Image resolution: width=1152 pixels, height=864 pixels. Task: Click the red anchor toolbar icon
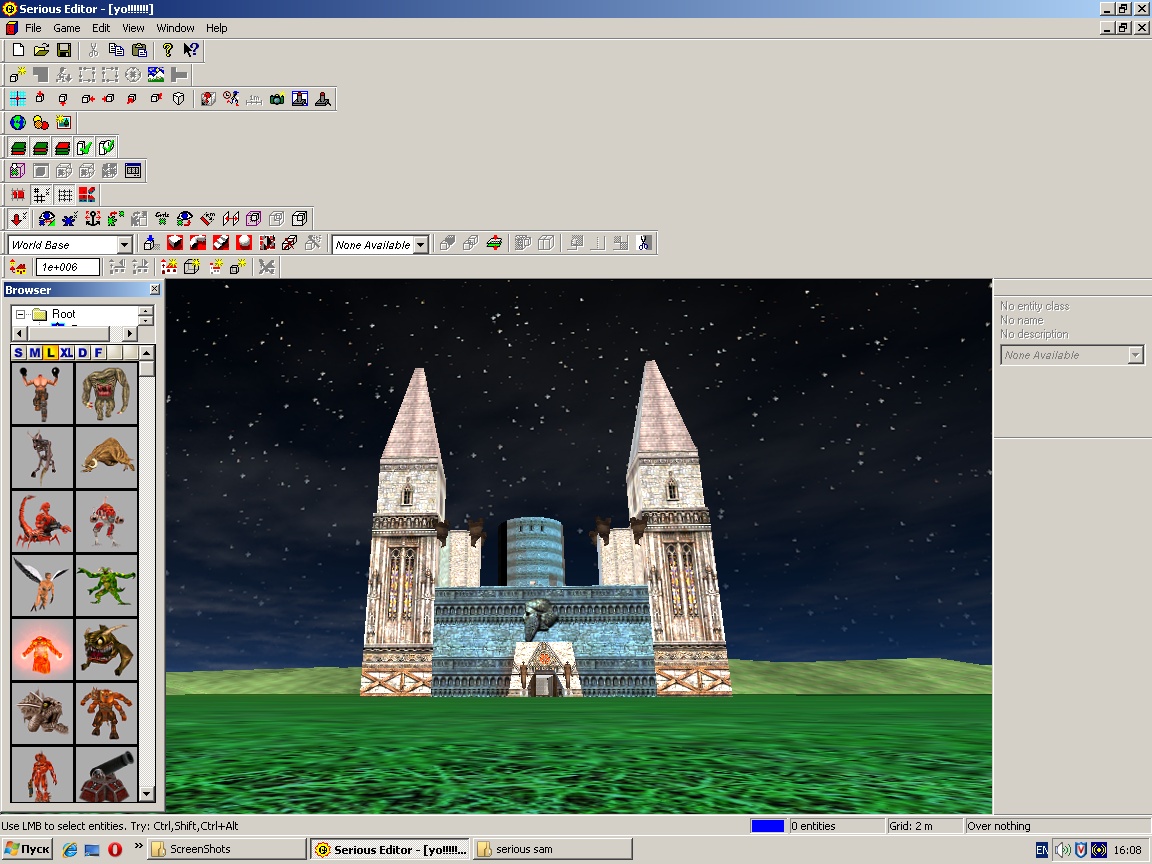pos(93,218)
